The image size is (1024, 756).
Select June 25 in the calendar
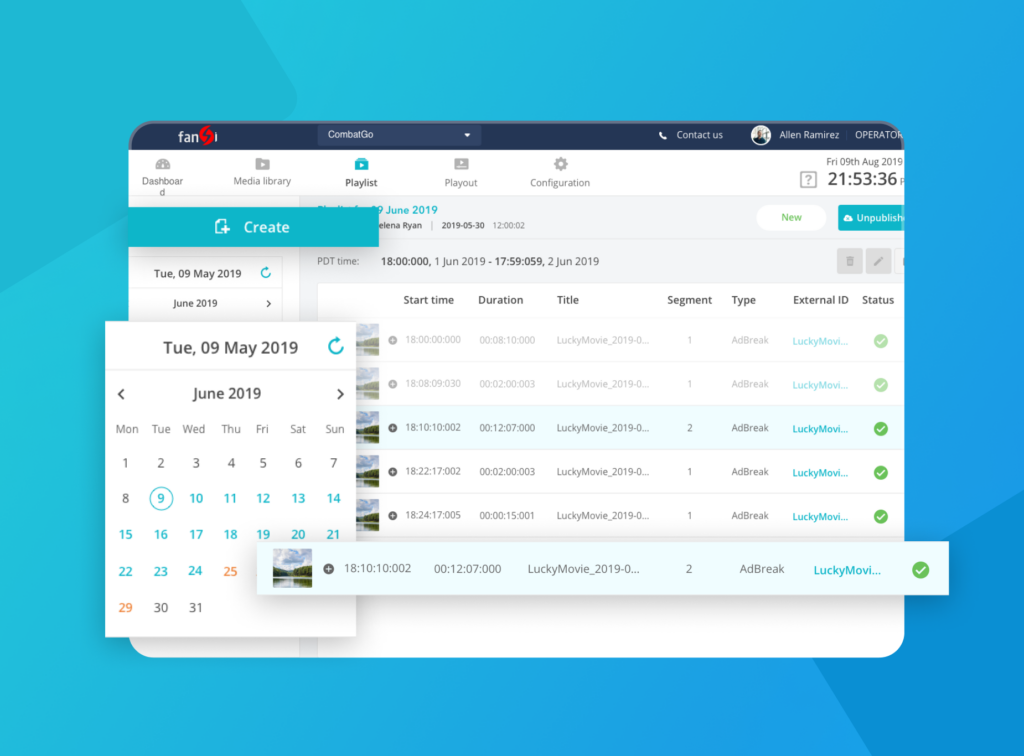pyautogui.click(x=230, y=571)
